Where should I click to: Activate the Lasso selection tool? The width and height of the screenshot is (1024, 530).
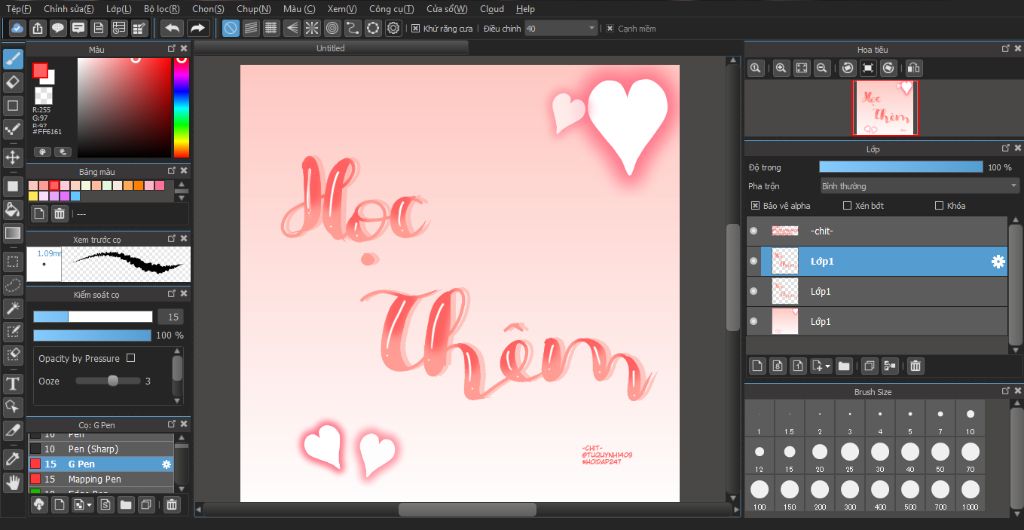13,285
